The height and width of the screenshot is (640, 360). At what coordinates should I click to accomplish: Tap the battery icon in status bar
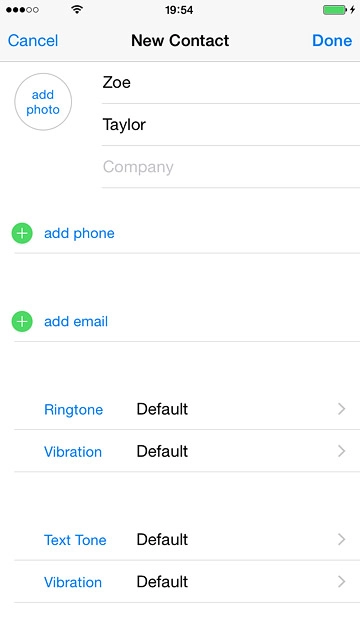pyautogui.click(x=335, y=10)
